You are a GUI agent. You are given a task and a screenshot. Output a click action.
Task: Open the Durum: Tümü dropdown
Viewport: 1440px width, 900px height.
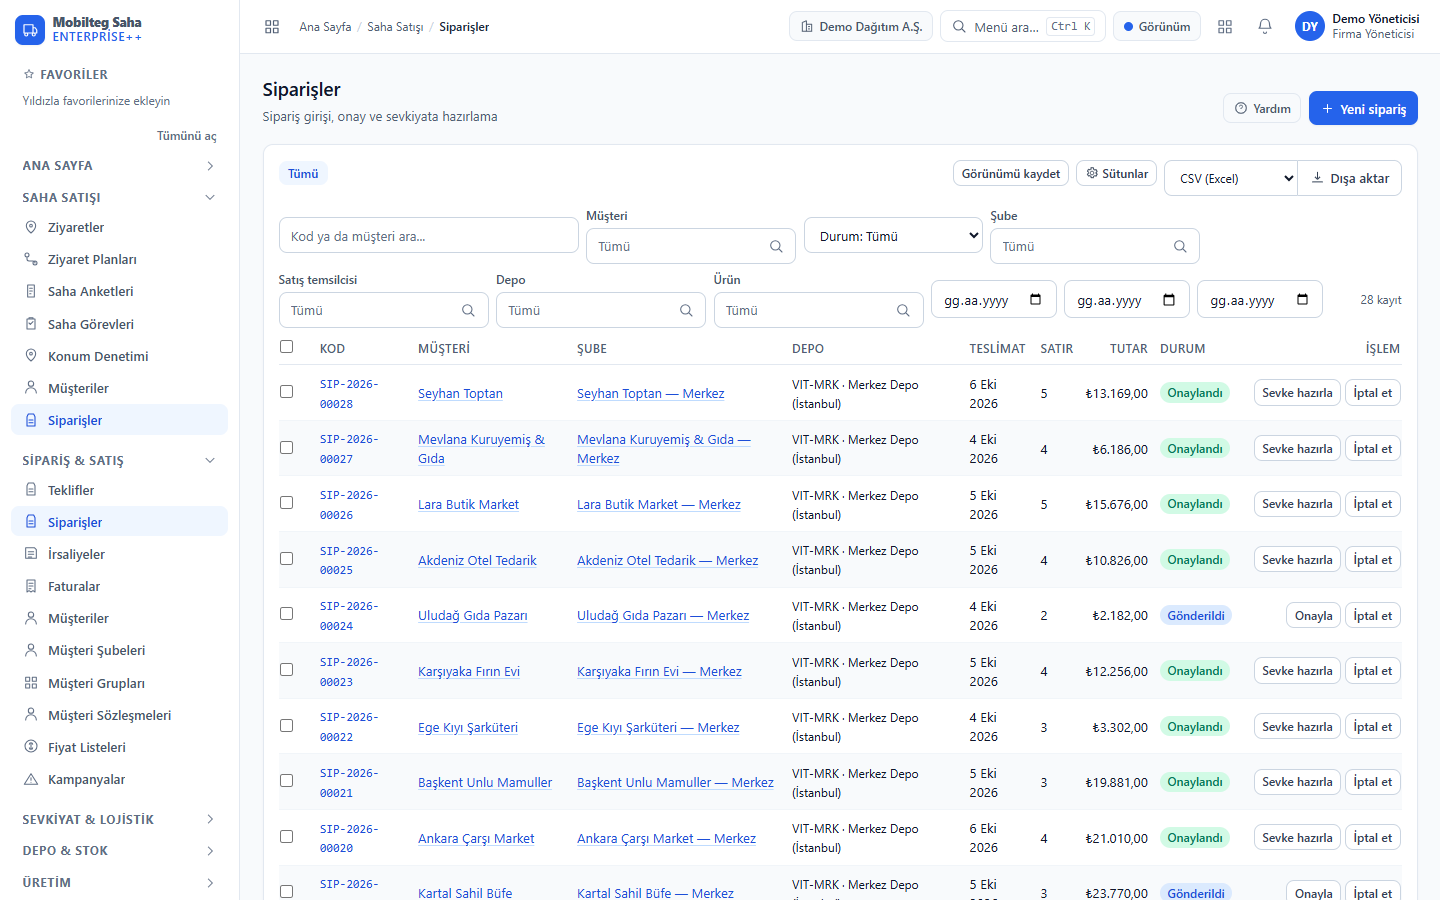[x=893, y=236]
